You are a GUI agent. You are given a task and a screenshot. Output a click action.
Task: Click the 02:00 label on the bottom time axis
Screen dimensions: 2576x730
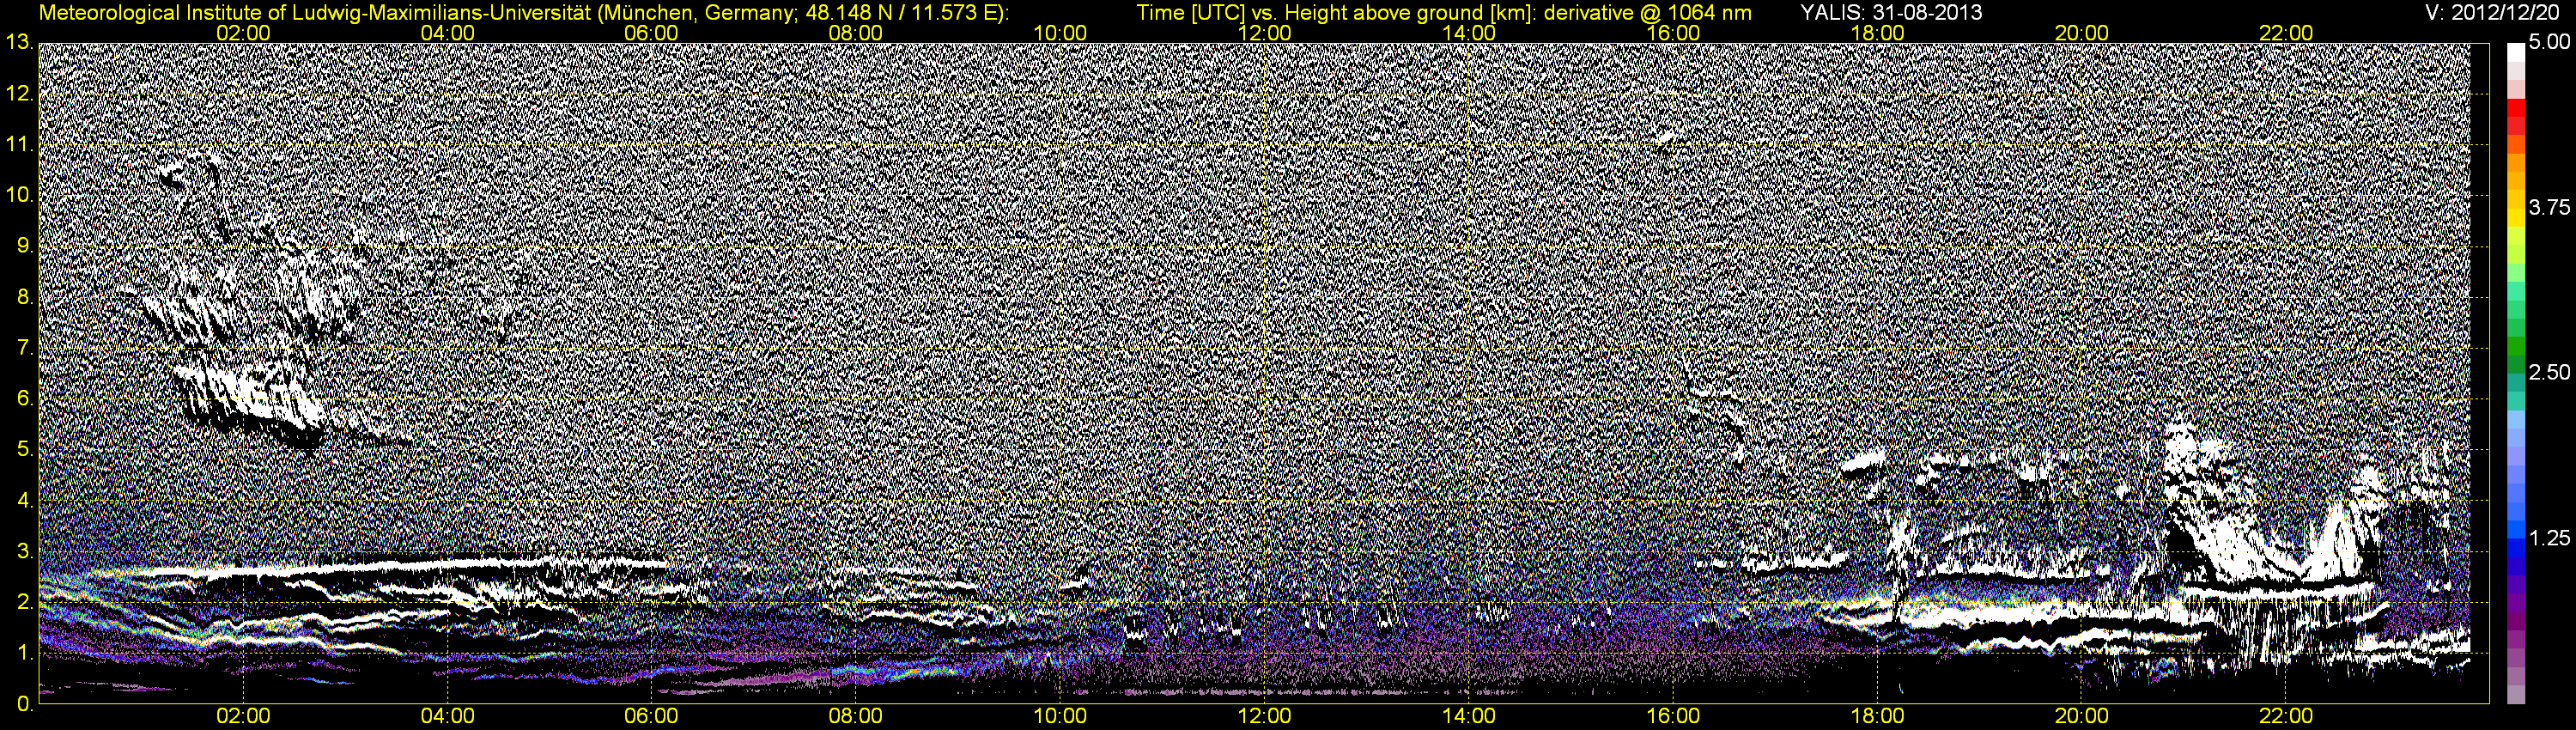(243, 716)
